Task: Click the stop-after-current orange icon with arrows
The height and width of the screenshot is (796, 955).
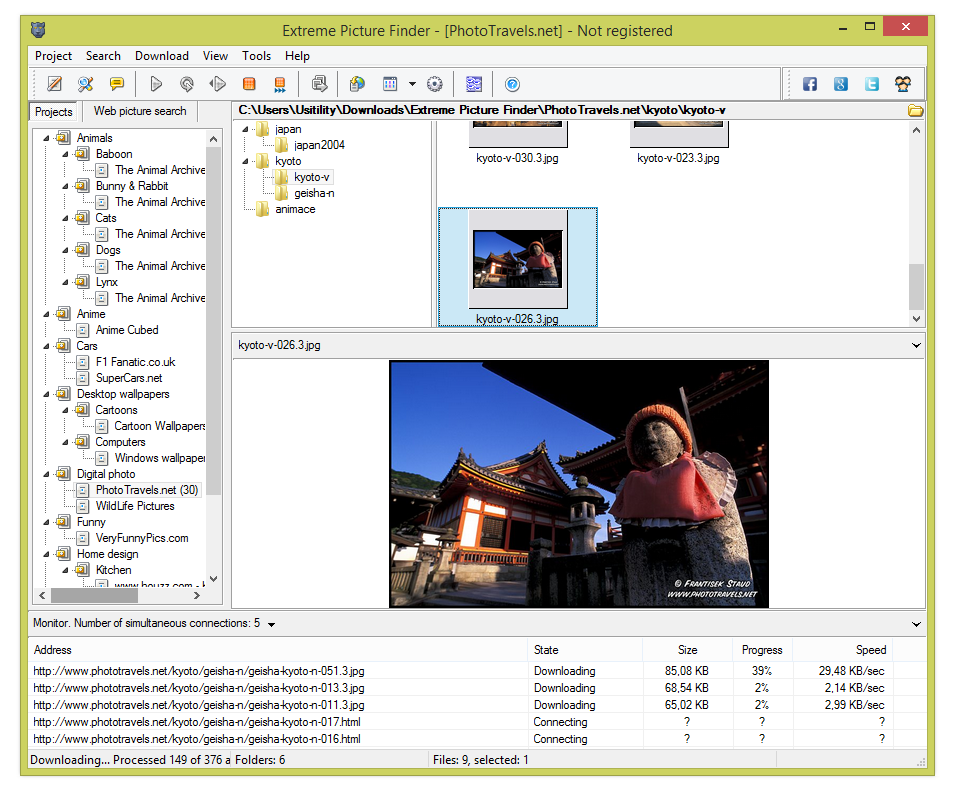Action: [x=280, y=84]
